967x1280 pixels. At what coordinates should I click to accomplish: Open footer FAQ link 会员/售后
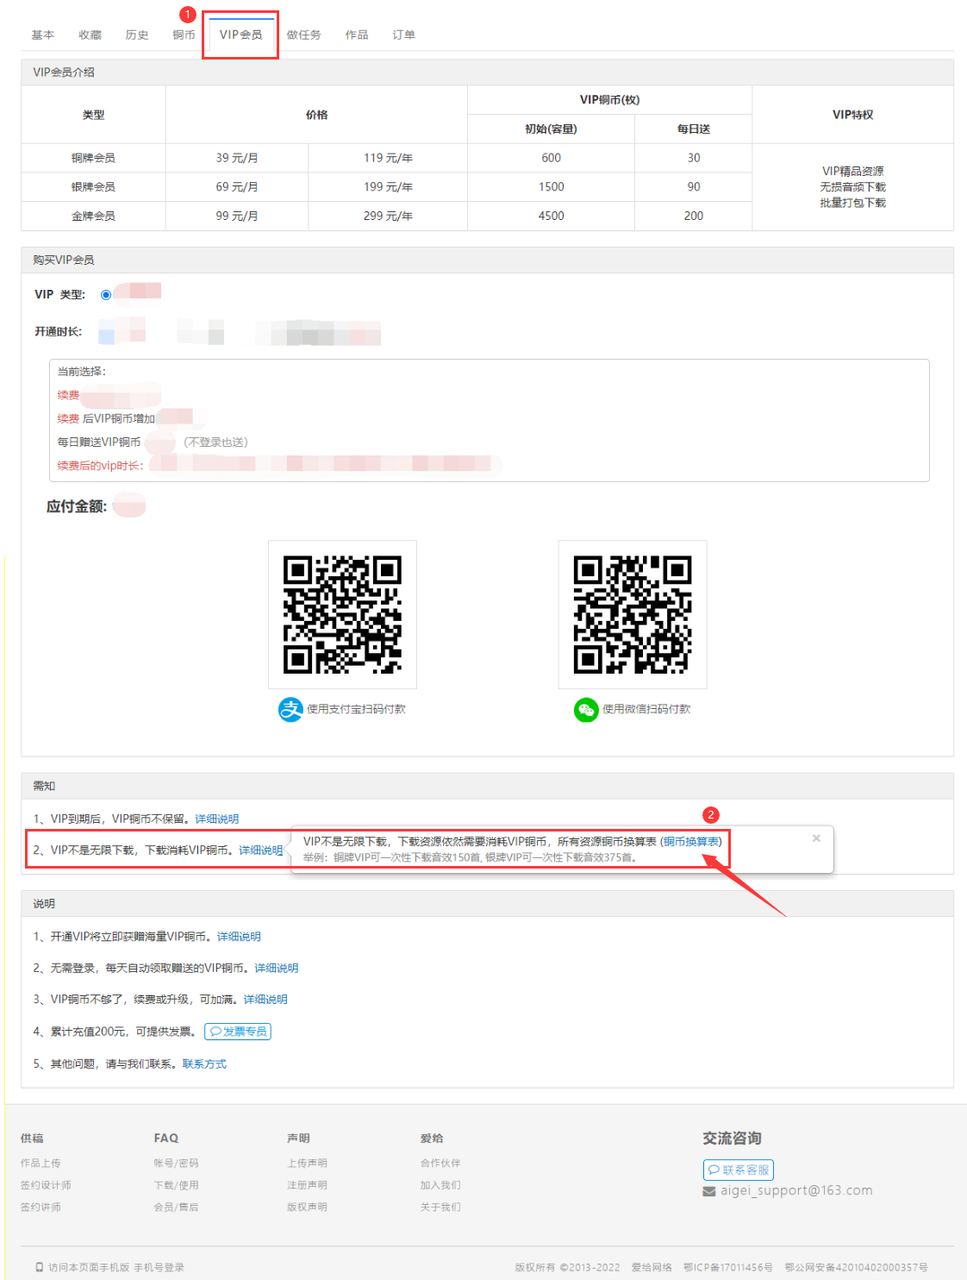coord(176,1207)
